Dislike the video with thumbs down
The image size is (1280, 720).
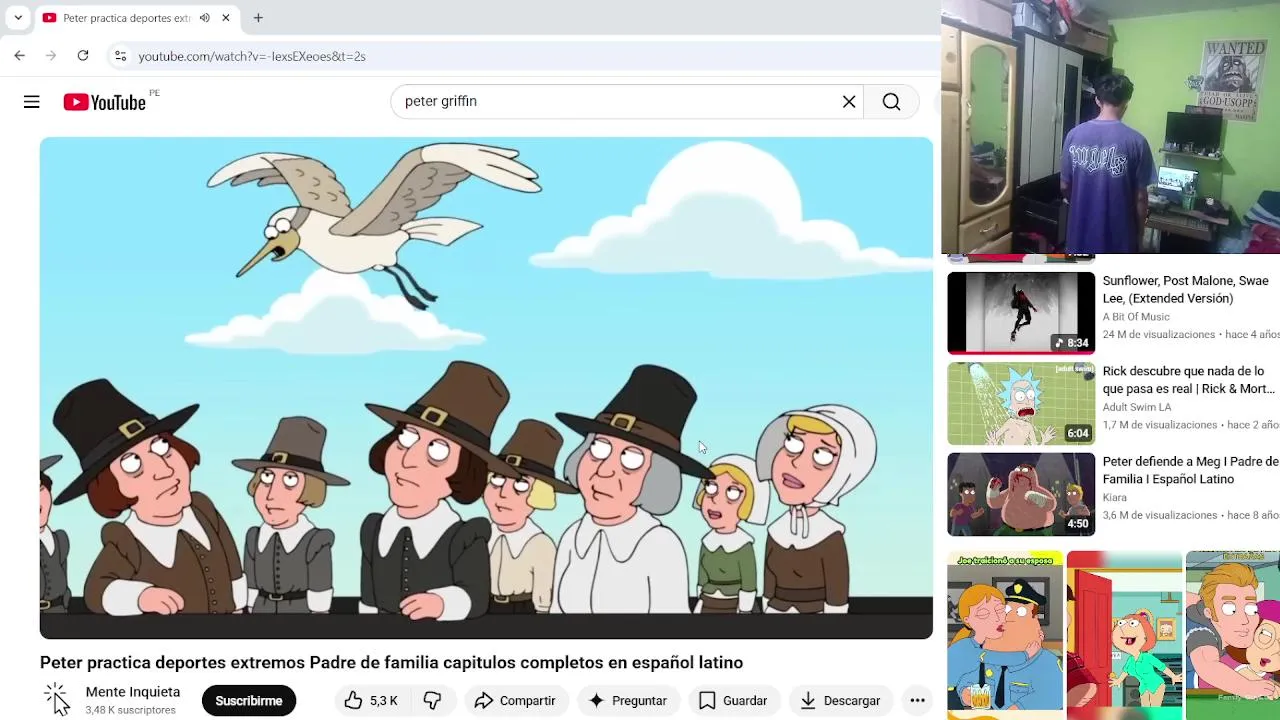[x=432, y=701]
